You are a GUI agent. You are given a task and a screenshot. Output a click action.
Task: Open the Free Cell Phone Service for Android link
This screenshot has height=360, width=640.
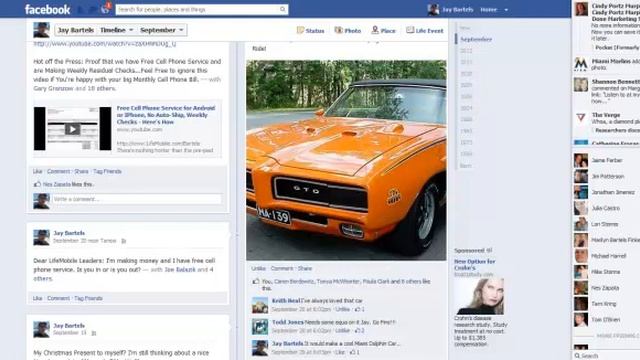point(166,115)
